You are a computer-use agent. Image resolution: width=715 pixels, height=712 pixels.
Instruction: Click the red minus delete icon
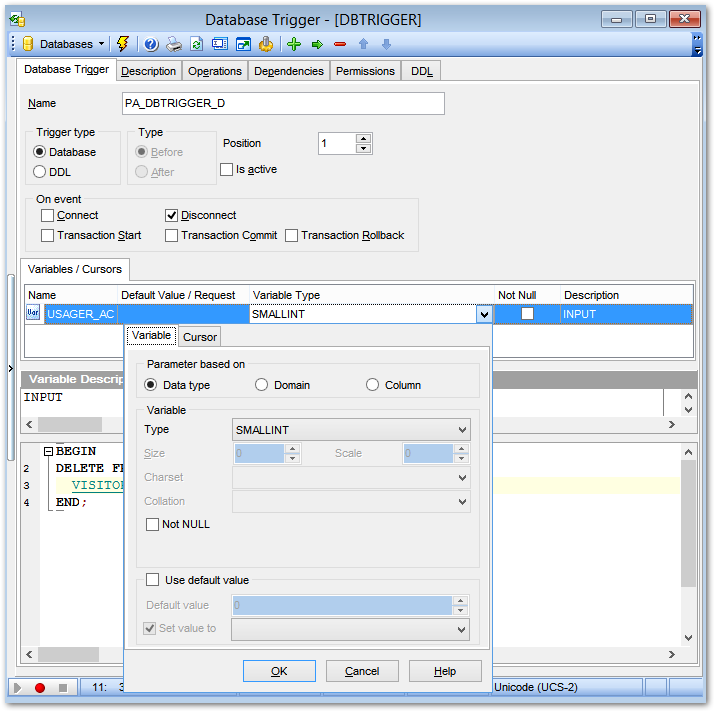click(x=340, y=44)
